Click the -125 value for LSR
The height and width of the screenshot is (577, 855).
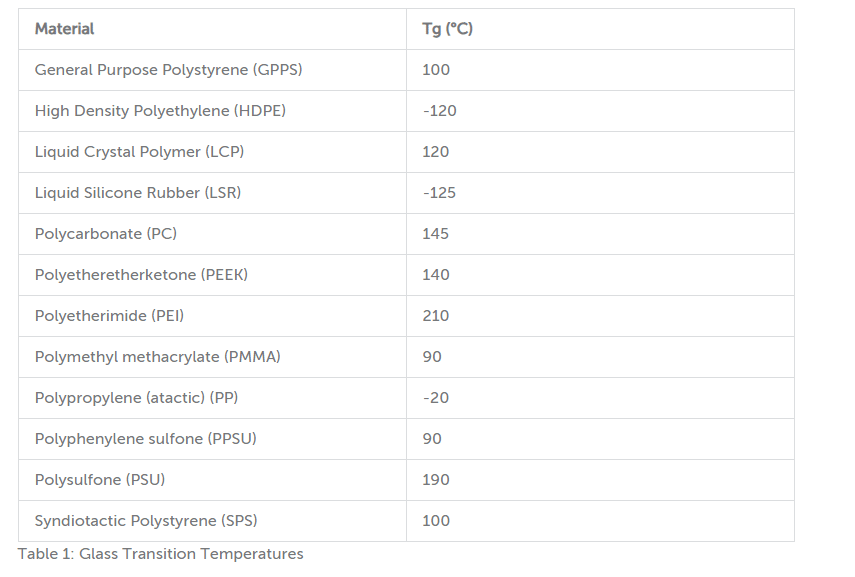pyautogui.click(x=439, y=193)
